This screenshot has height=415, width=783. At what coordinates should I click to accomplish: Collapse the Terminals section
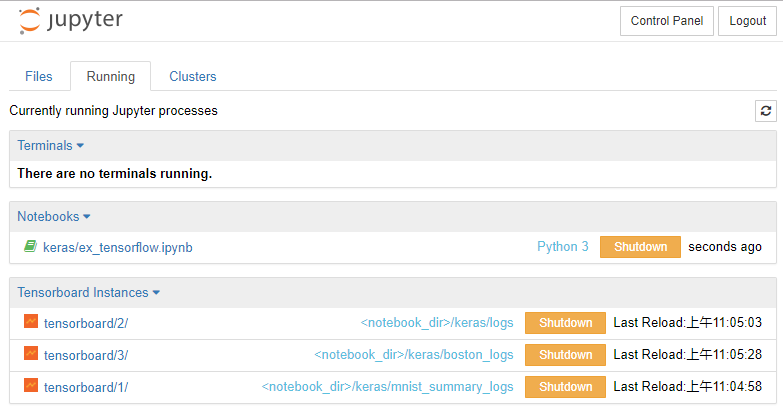[50, 145]
